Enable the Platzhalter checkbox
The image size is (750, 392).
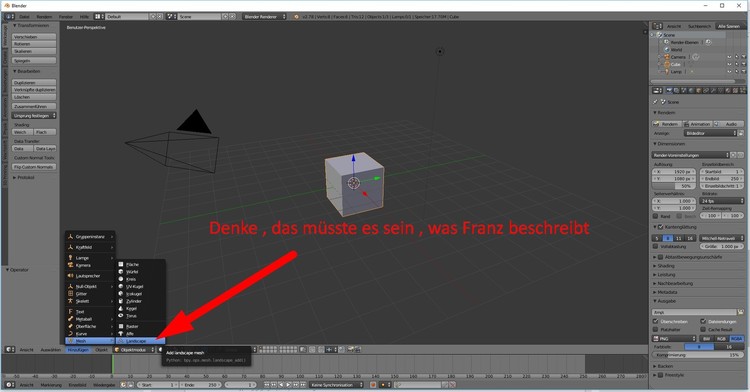tap(655, 329)
